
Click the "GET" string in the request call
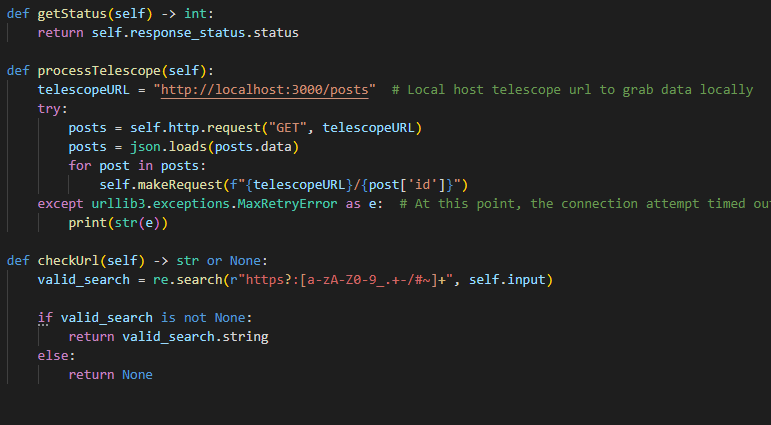pos(288,128)
